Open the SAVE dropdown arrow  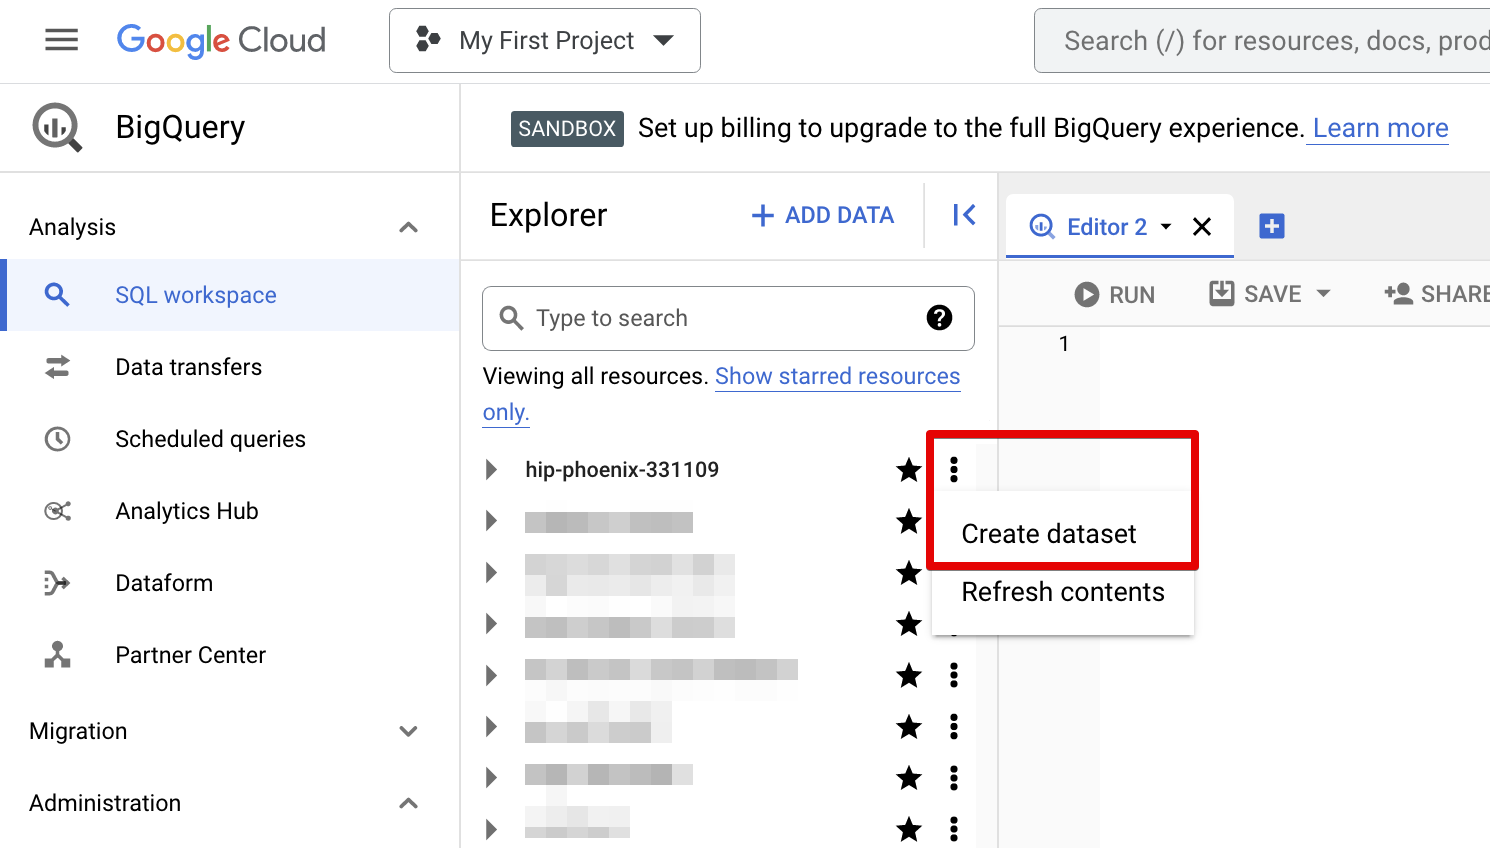click(1323, 294)
